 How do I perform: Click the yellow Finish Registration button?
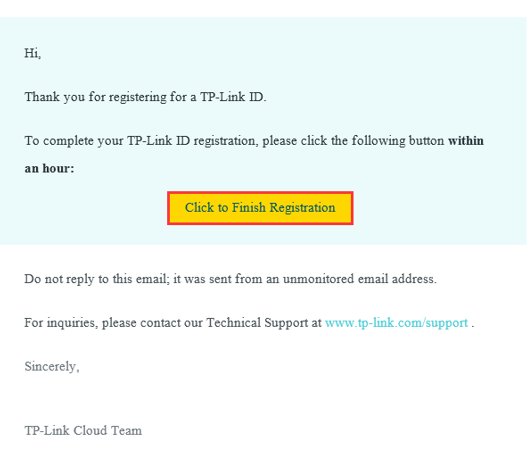coord(260,208)
